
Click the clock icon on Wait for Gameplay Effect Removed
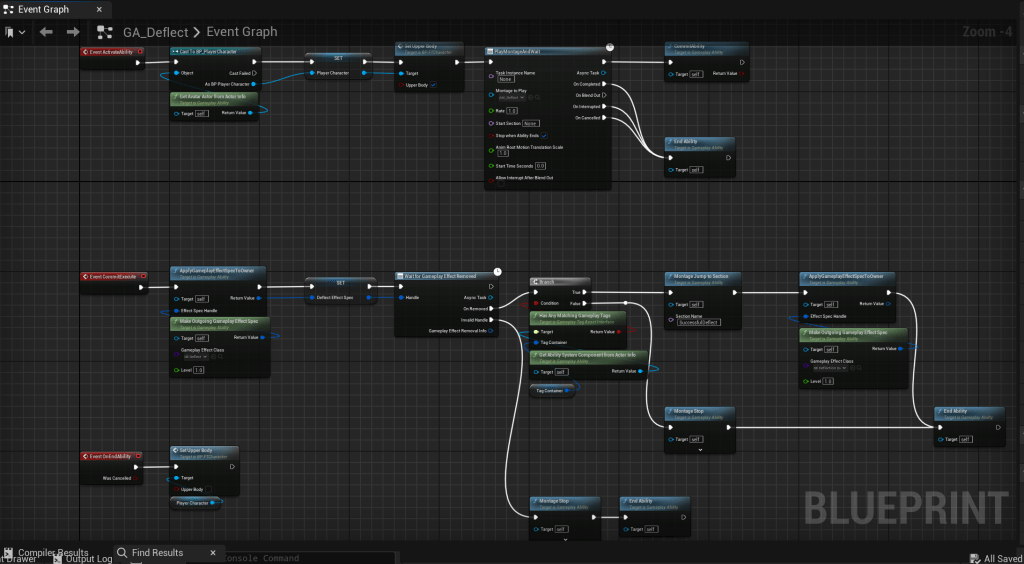pyautogui.click(x=497, y=270)
